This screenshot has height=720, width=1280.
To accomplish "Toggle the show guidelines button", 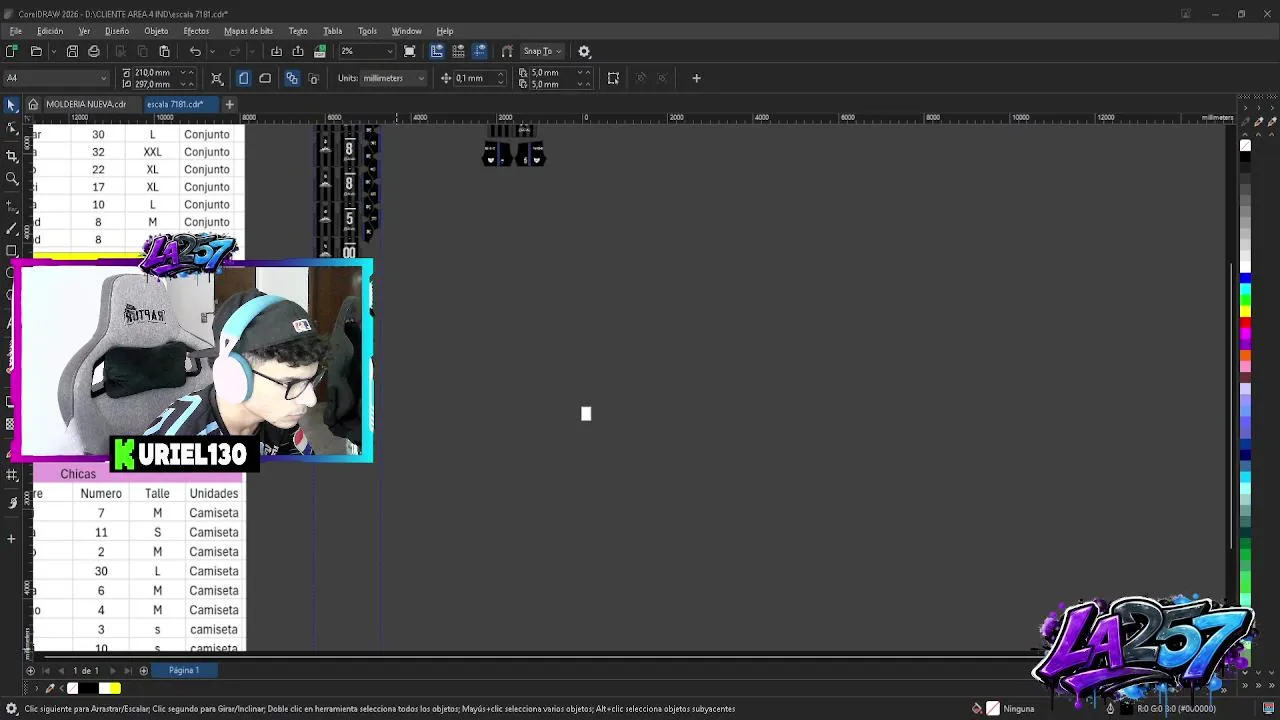I will tap(480, 51).
